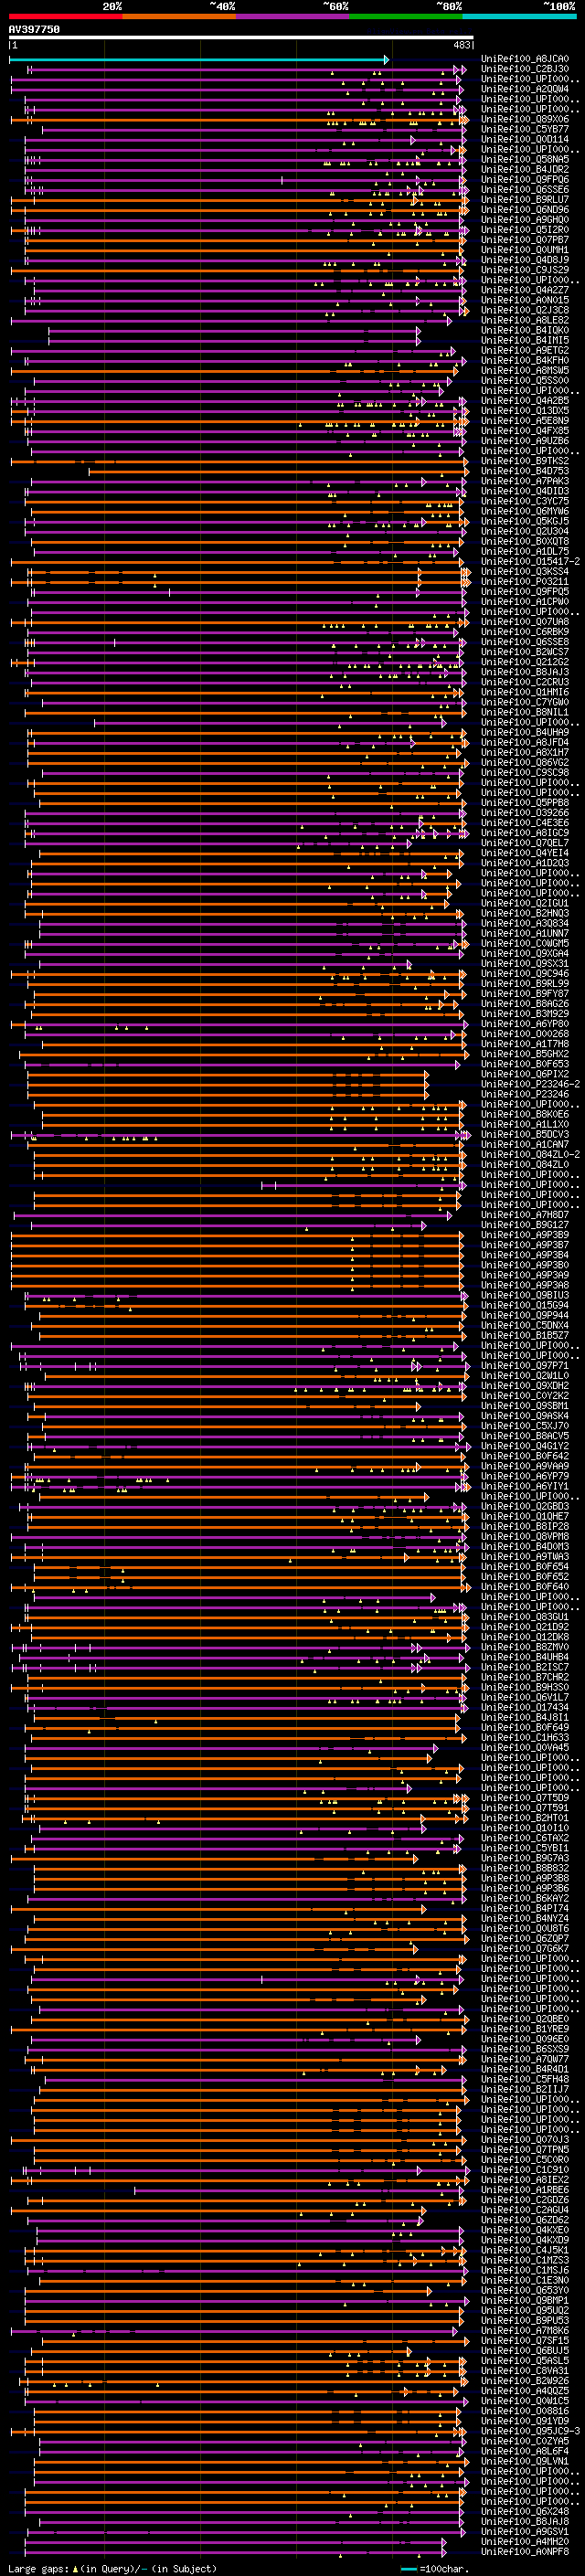
Task: Click hit label UniRef100_C4E3E6
Action: (x=525, y=823)
